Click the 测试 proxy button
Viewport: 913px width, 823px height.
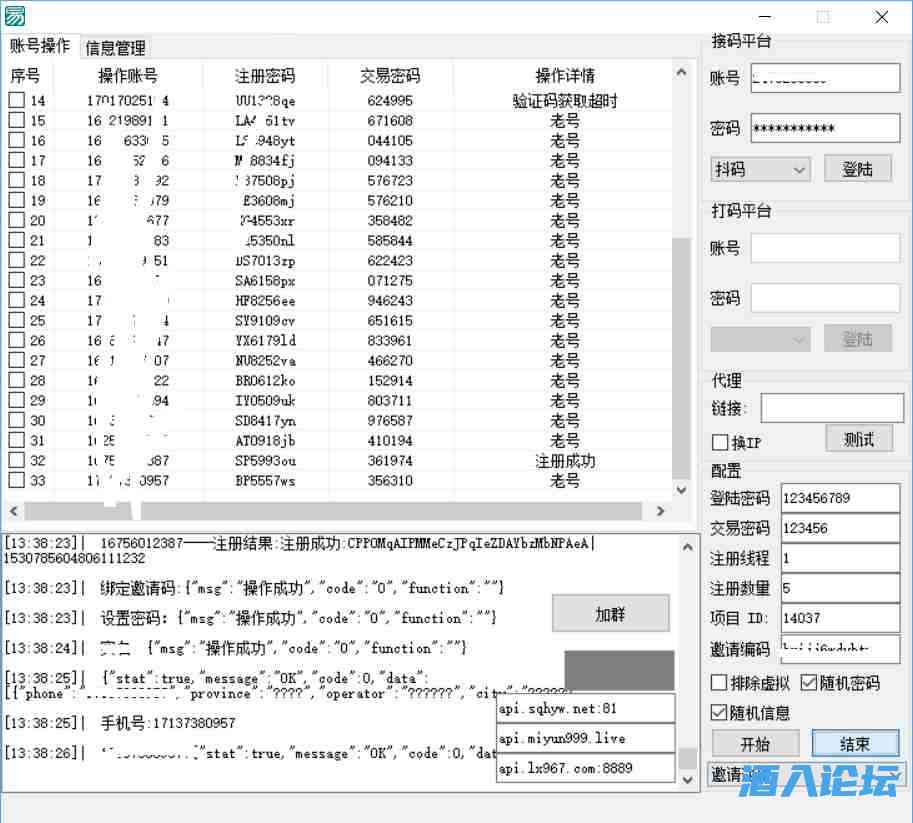859,439
